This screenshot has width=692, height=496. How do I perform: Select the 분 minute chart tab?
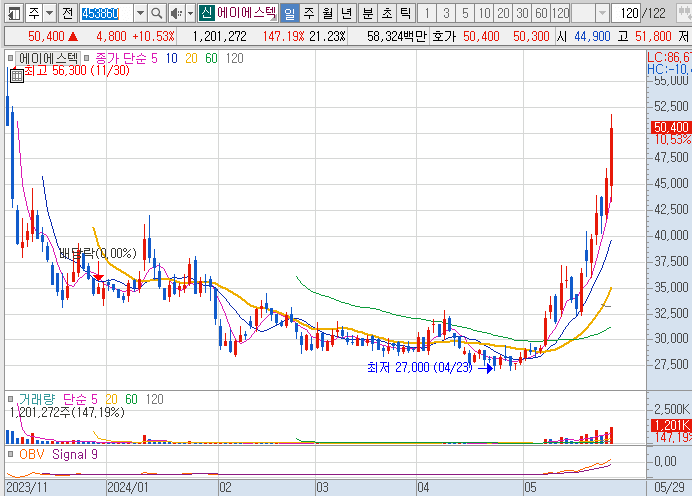[368, 13]
